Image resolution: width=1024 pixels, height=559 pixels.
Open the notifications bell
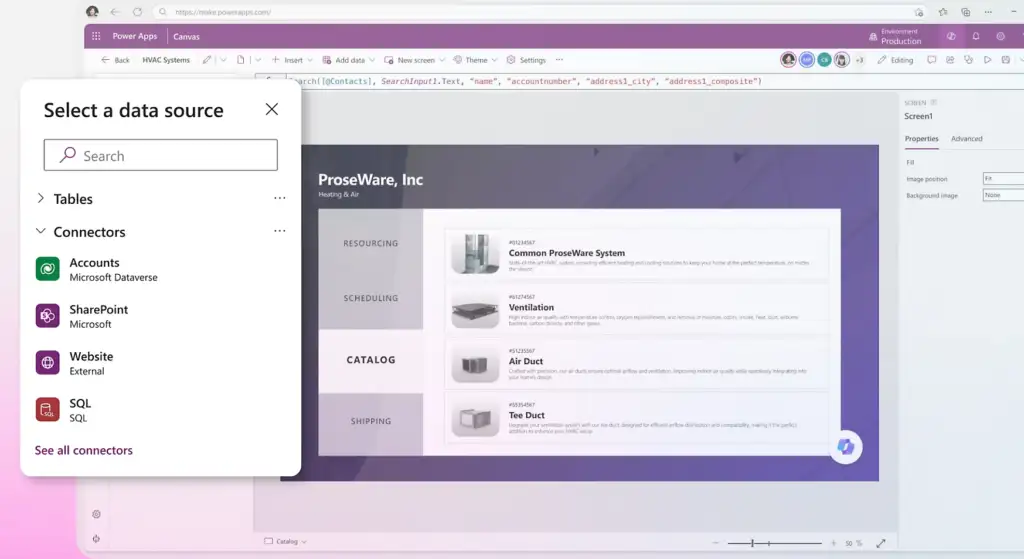[976, 37]
